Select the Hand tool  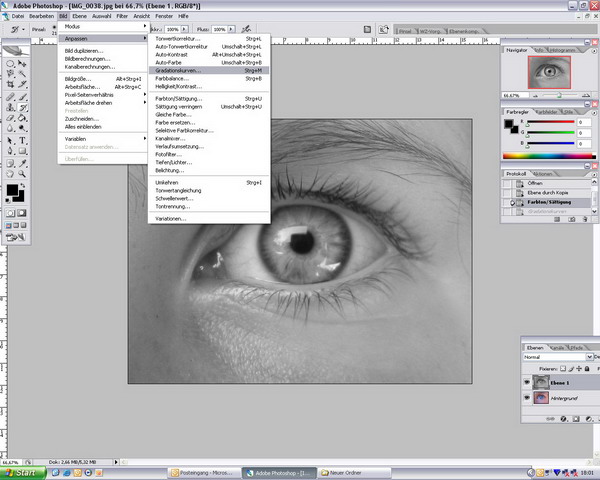tap(10, 174)
